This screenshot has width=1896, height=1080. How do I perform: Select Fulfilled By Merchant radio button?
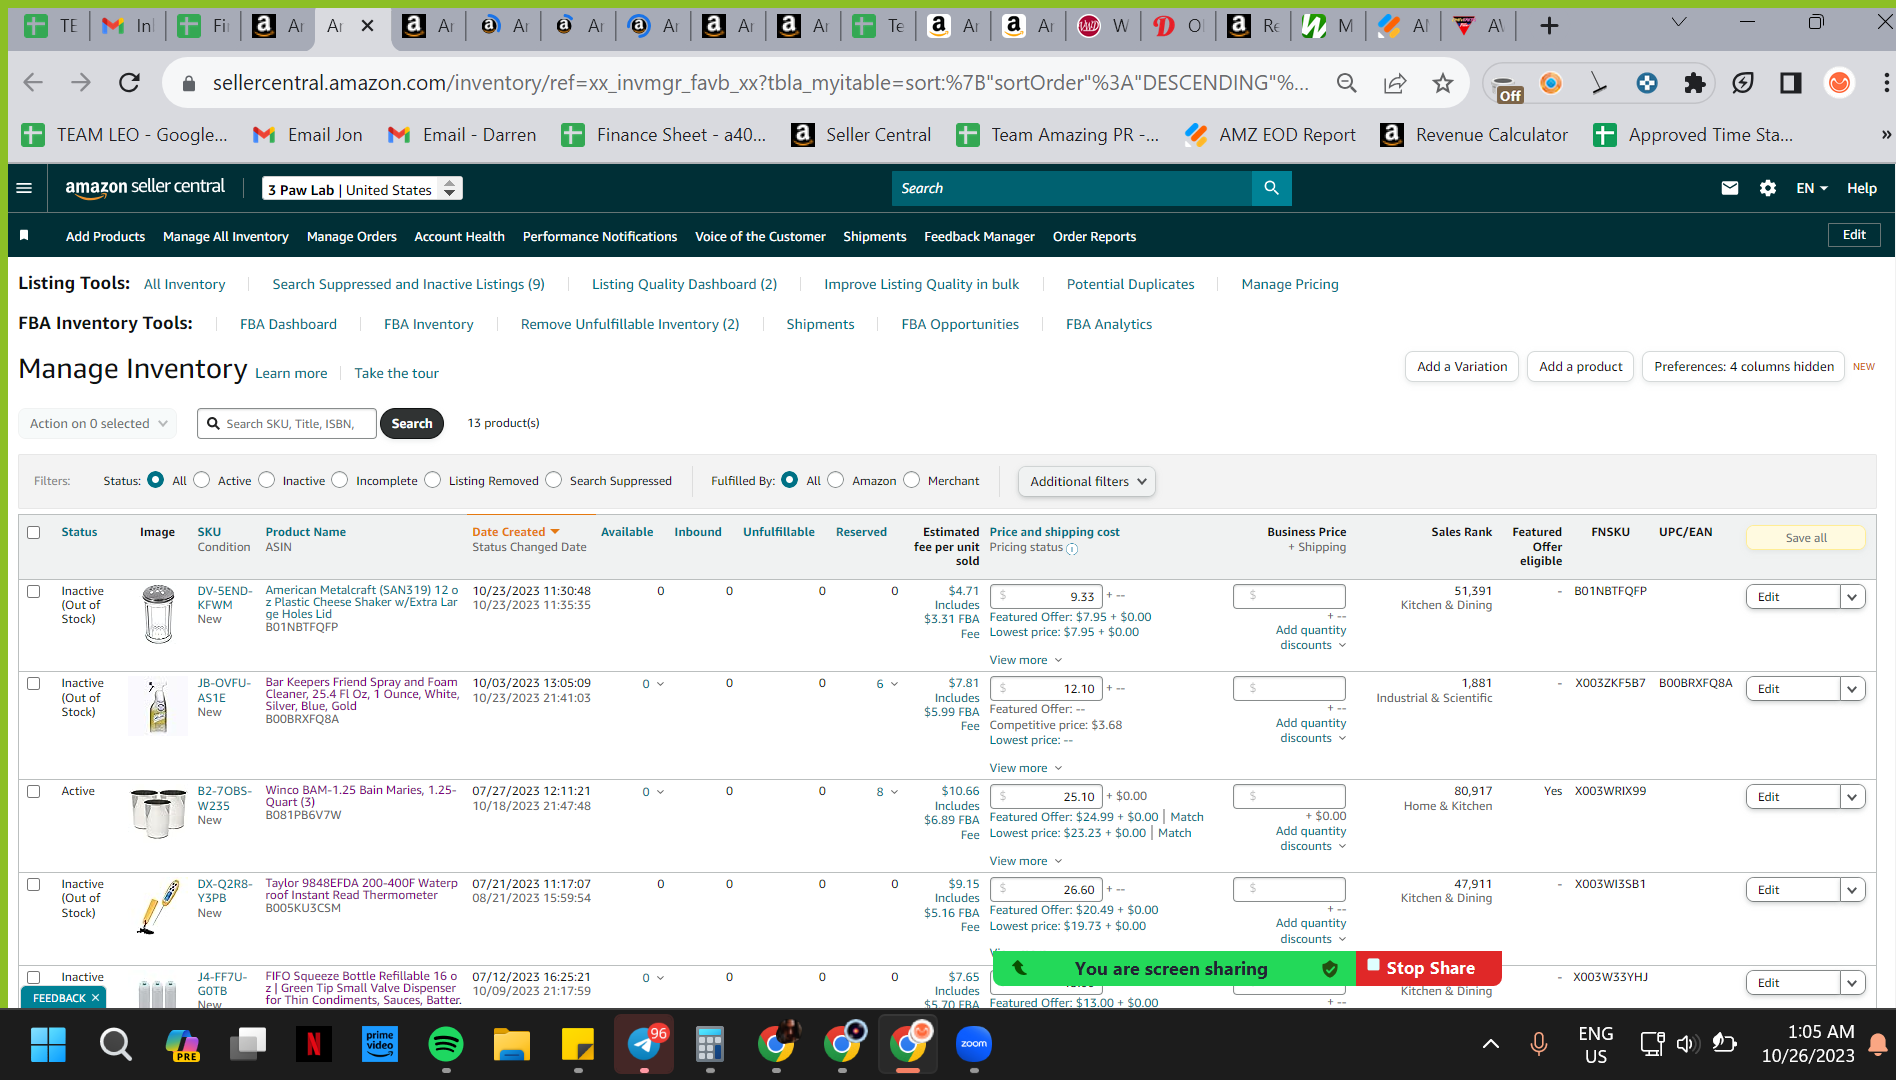(912, 480)
